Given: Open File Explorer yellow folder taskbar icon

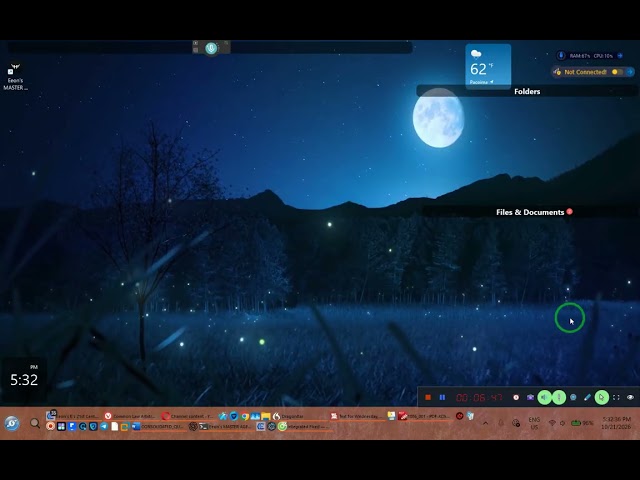Looking at the screenshot, I should pyautogui.click(x=266, y=416).
